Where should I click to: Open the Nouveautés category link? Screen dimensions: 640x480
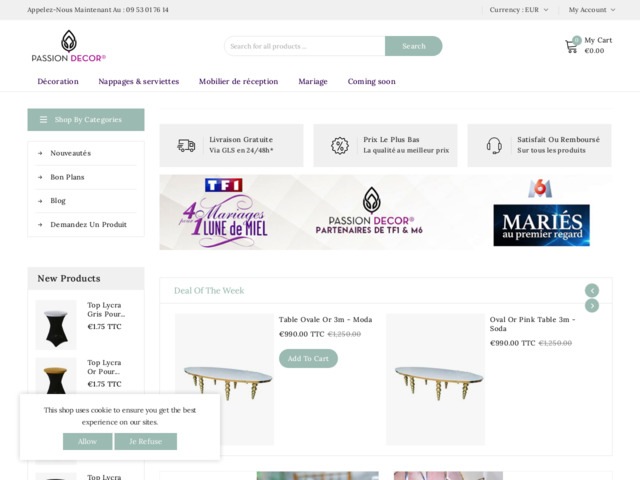(71, 153)
